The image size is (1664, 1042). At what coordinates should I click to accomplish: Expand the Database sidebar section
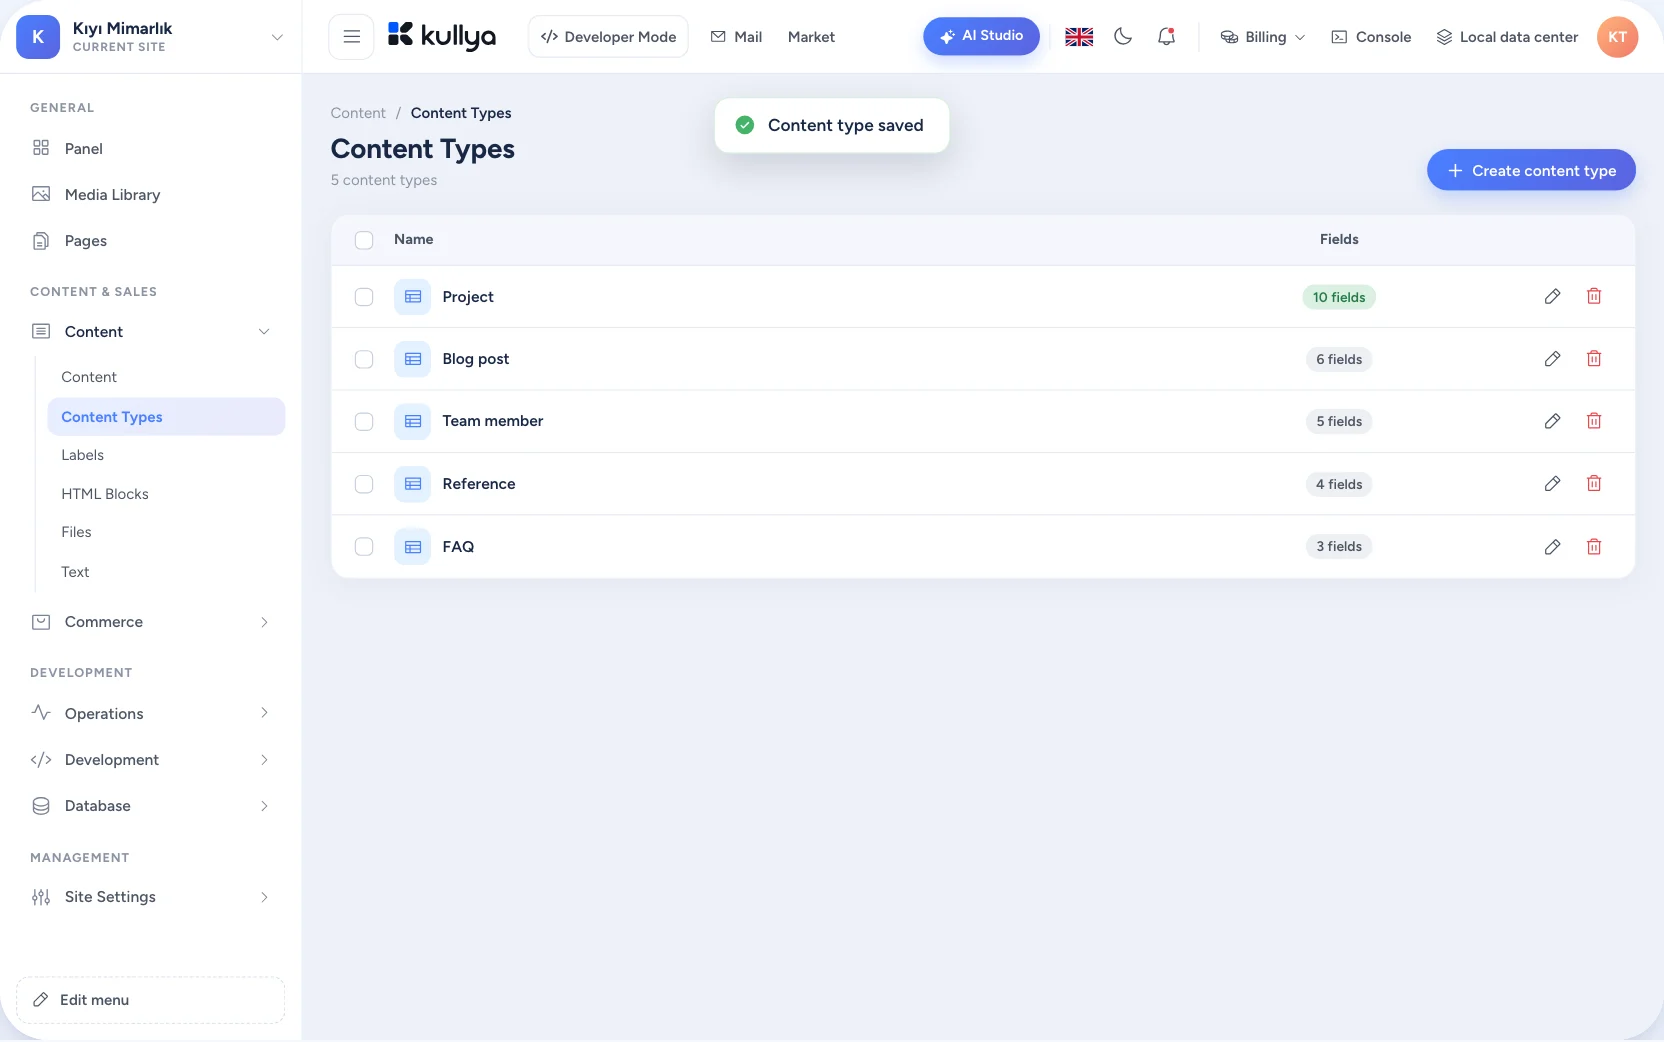(x=151, y=806)
